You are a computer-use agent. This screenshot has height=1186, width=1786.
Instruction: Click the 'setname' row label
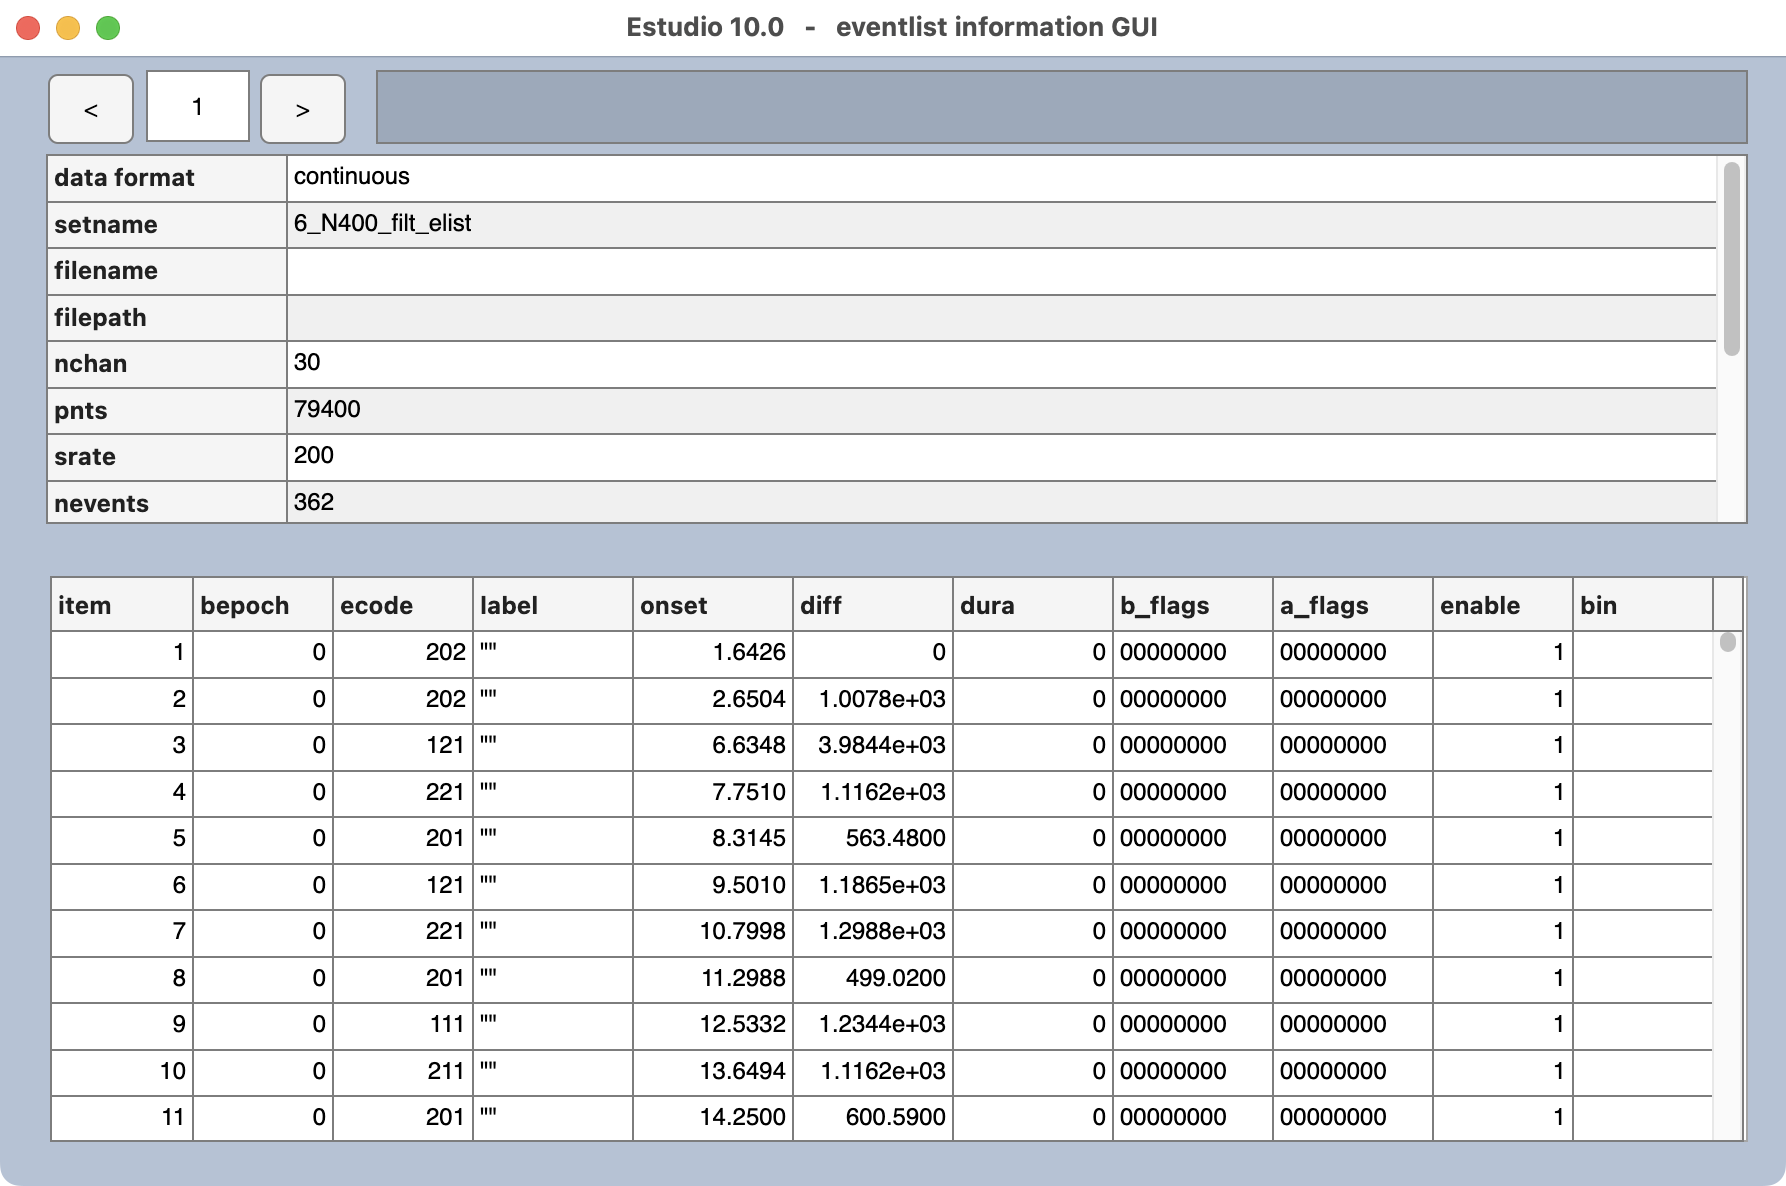point(167,224)
